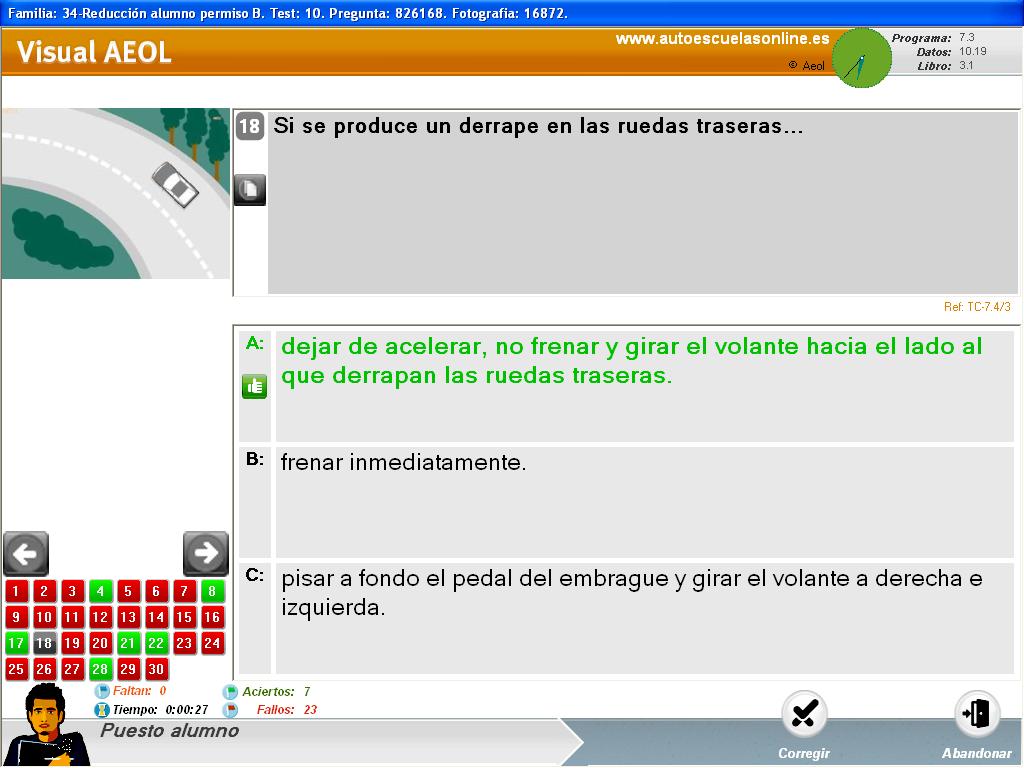Click the green clock timer icon
The image size is (1024, 768).
click(861, 58)
